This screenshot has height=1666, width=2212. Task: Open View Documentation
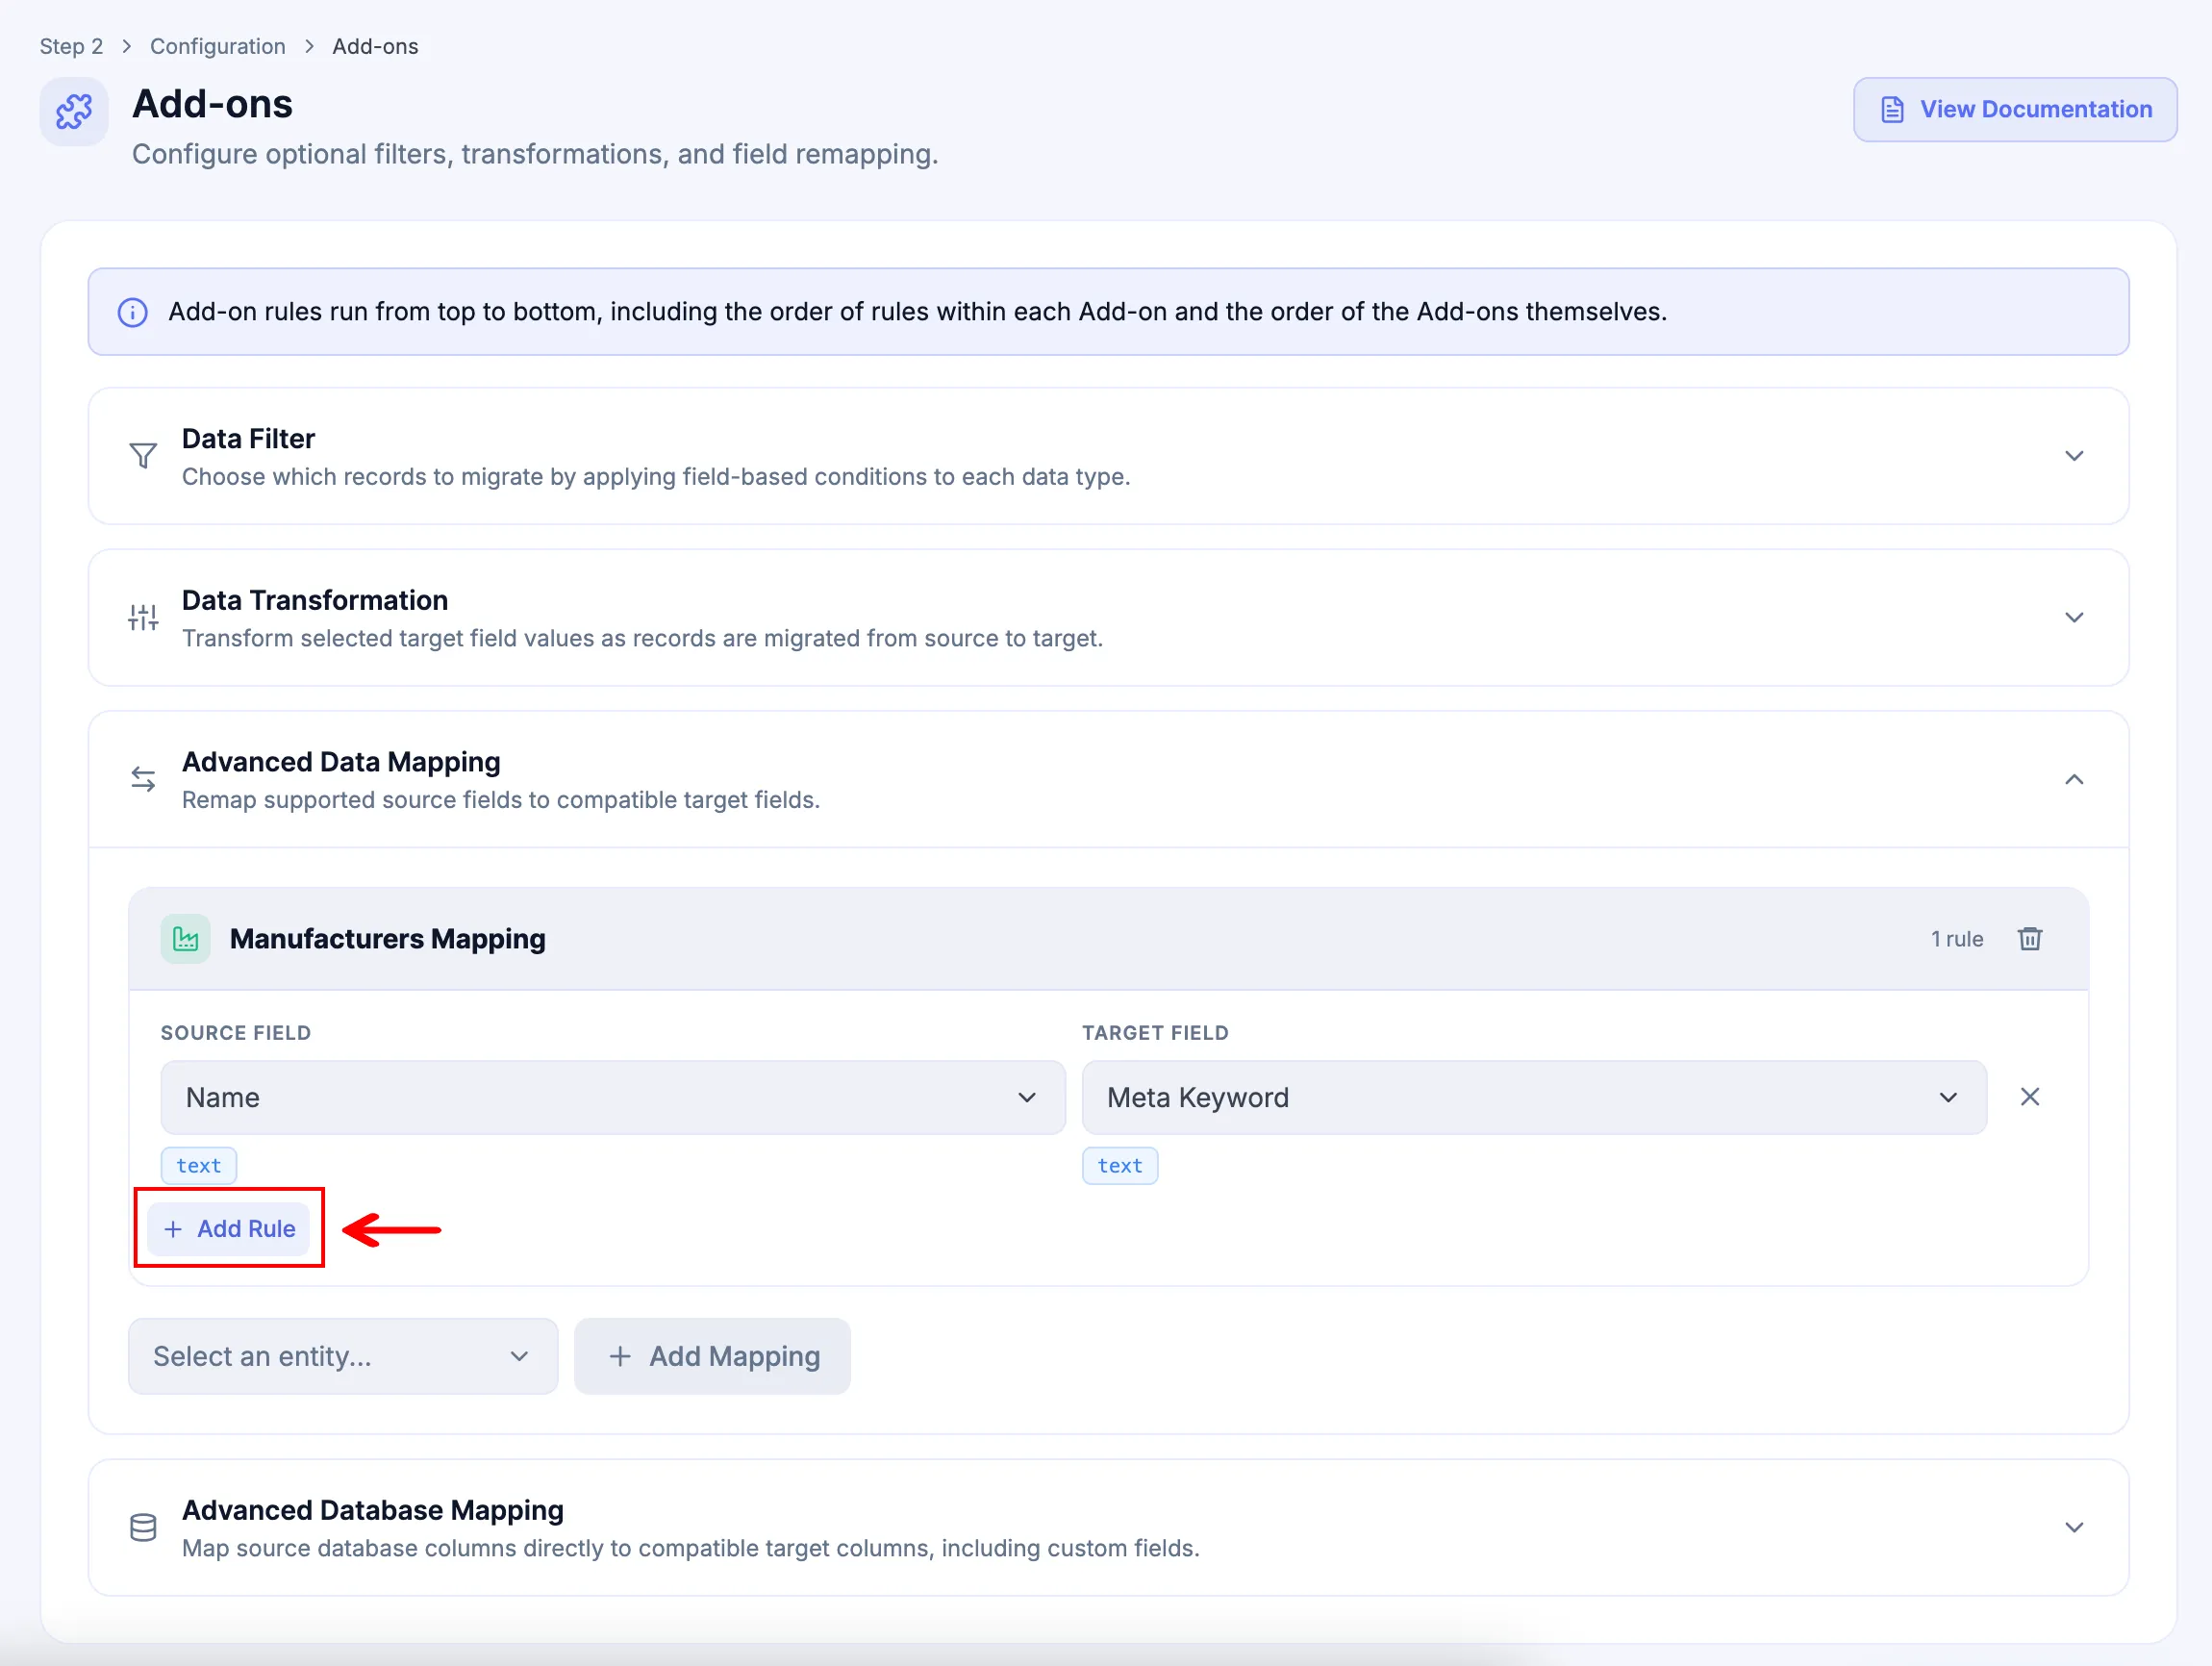pos(2015,109)
